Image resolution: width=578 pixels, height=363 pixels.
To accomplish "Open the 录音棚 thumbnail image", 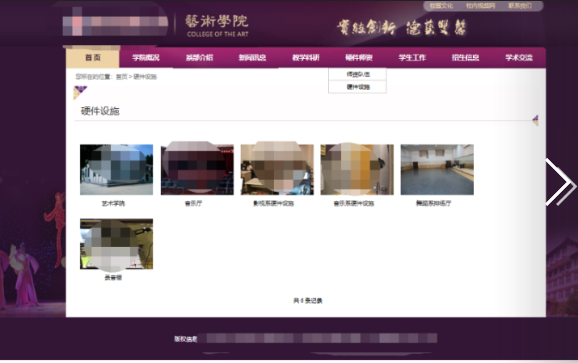I will [x=116, y=244].
